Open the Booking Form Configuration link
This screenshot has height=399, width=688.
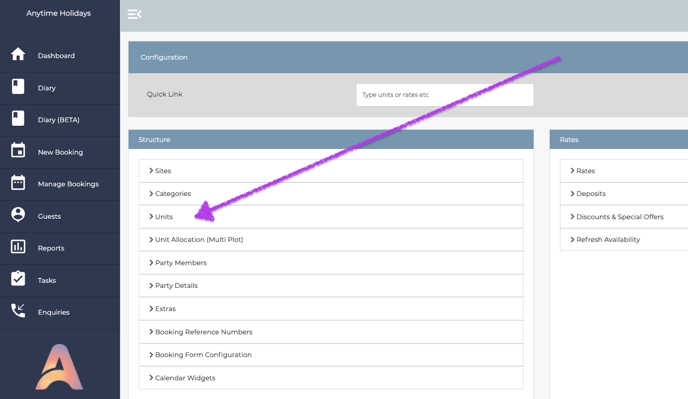(203, 355)
